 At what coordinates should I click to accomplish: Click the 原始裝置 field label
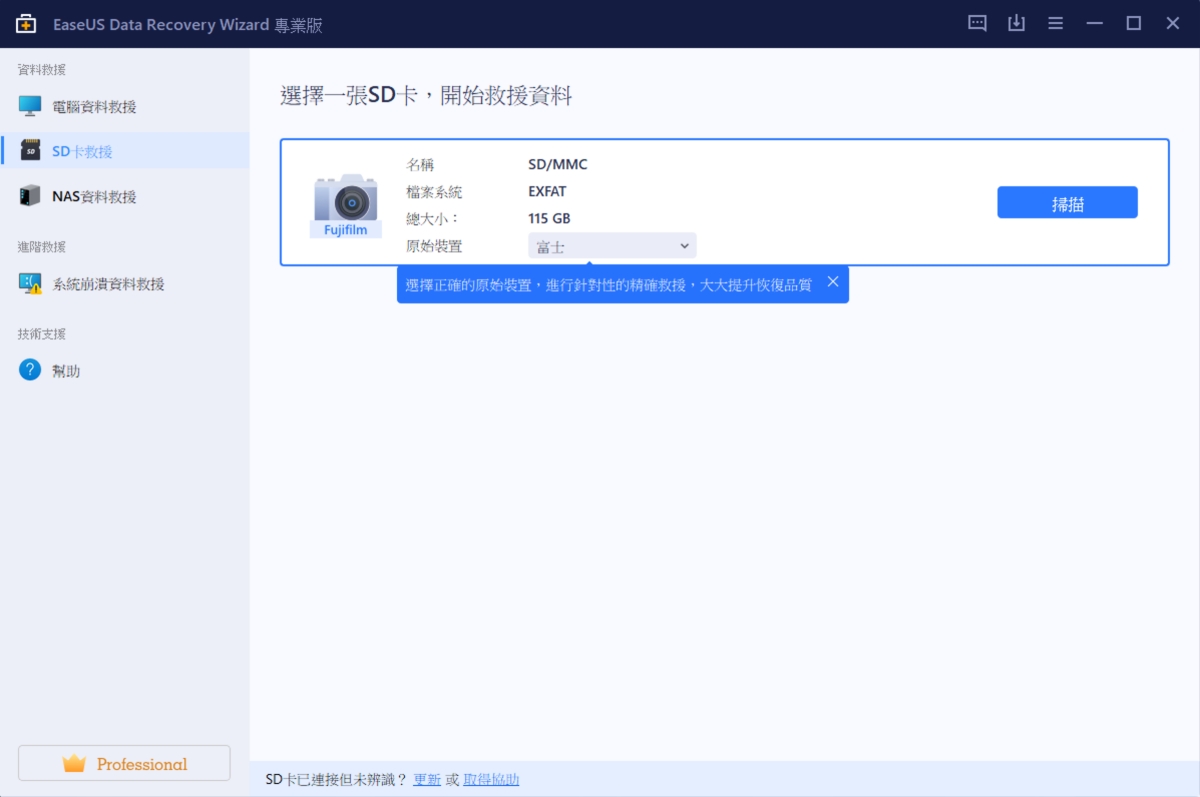[x=434, y=246]
